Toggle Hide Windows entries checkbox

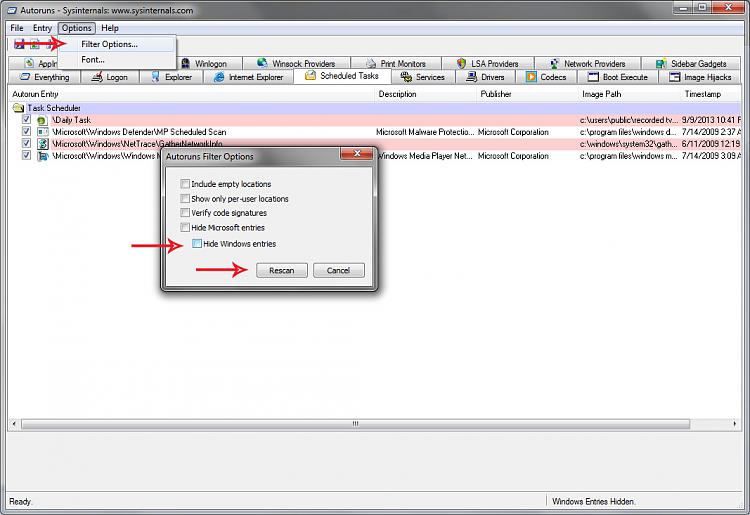[x=197, y=244]
